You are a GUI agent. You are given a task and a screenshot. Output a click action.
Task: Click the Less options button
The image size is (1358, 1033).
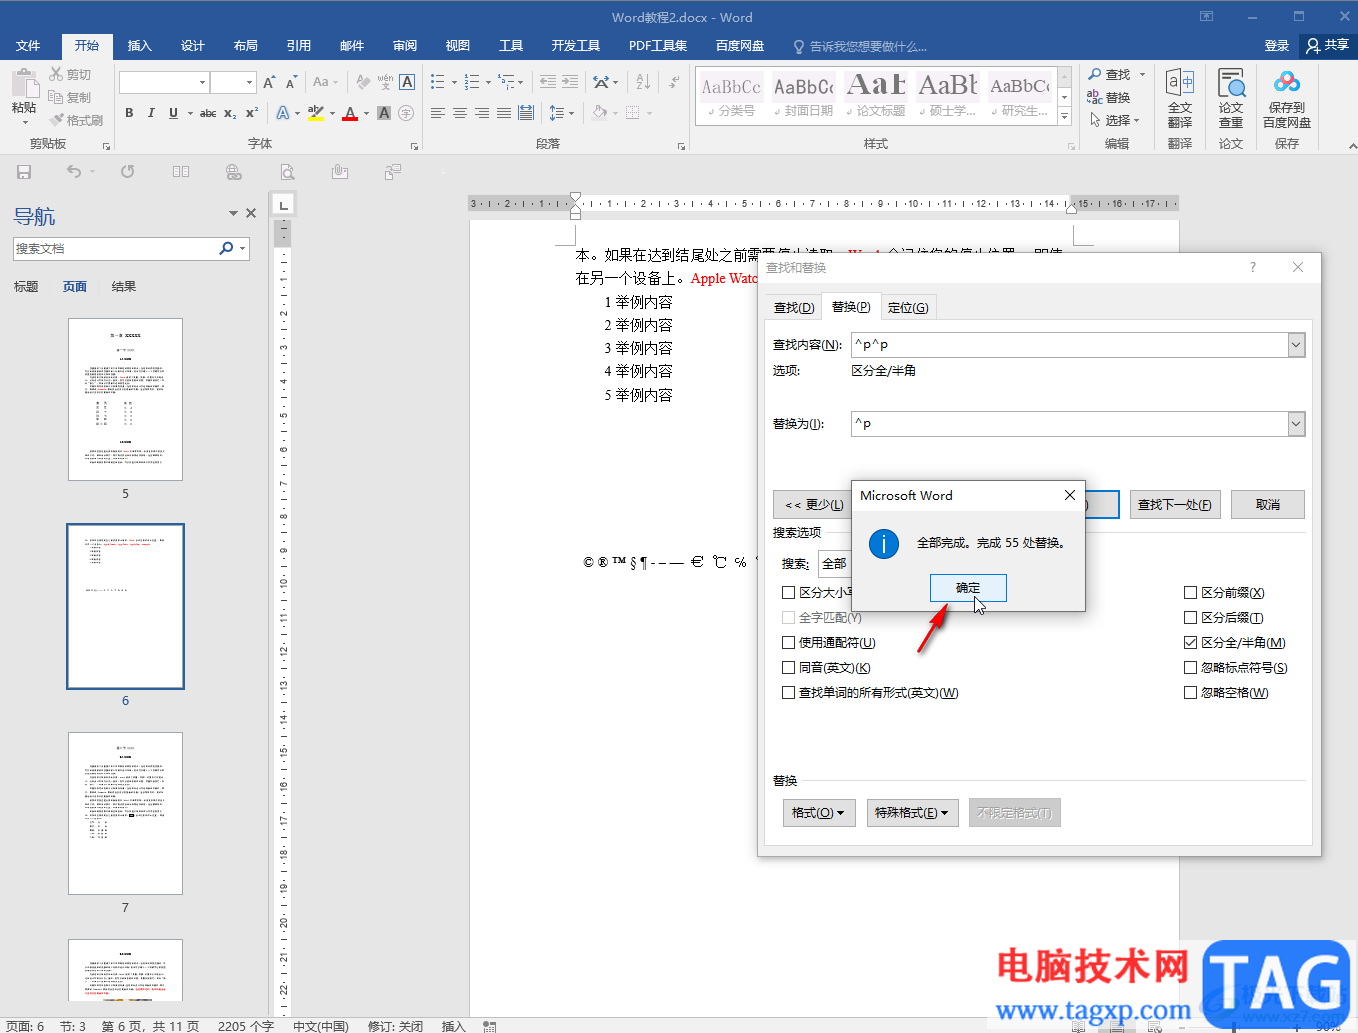812,504
